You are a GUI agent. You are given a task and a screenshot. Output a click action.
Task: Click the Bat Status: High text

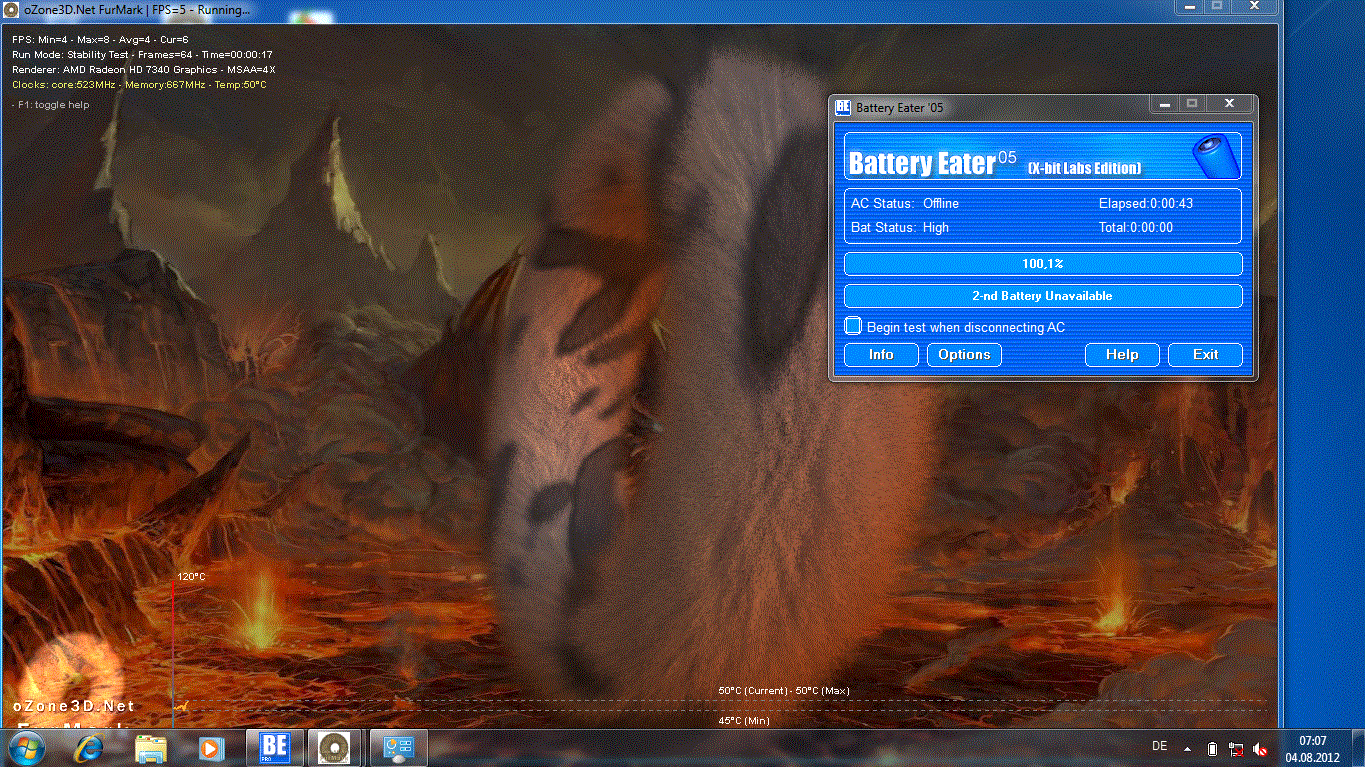pyautogui.click(x=899, y=227)
